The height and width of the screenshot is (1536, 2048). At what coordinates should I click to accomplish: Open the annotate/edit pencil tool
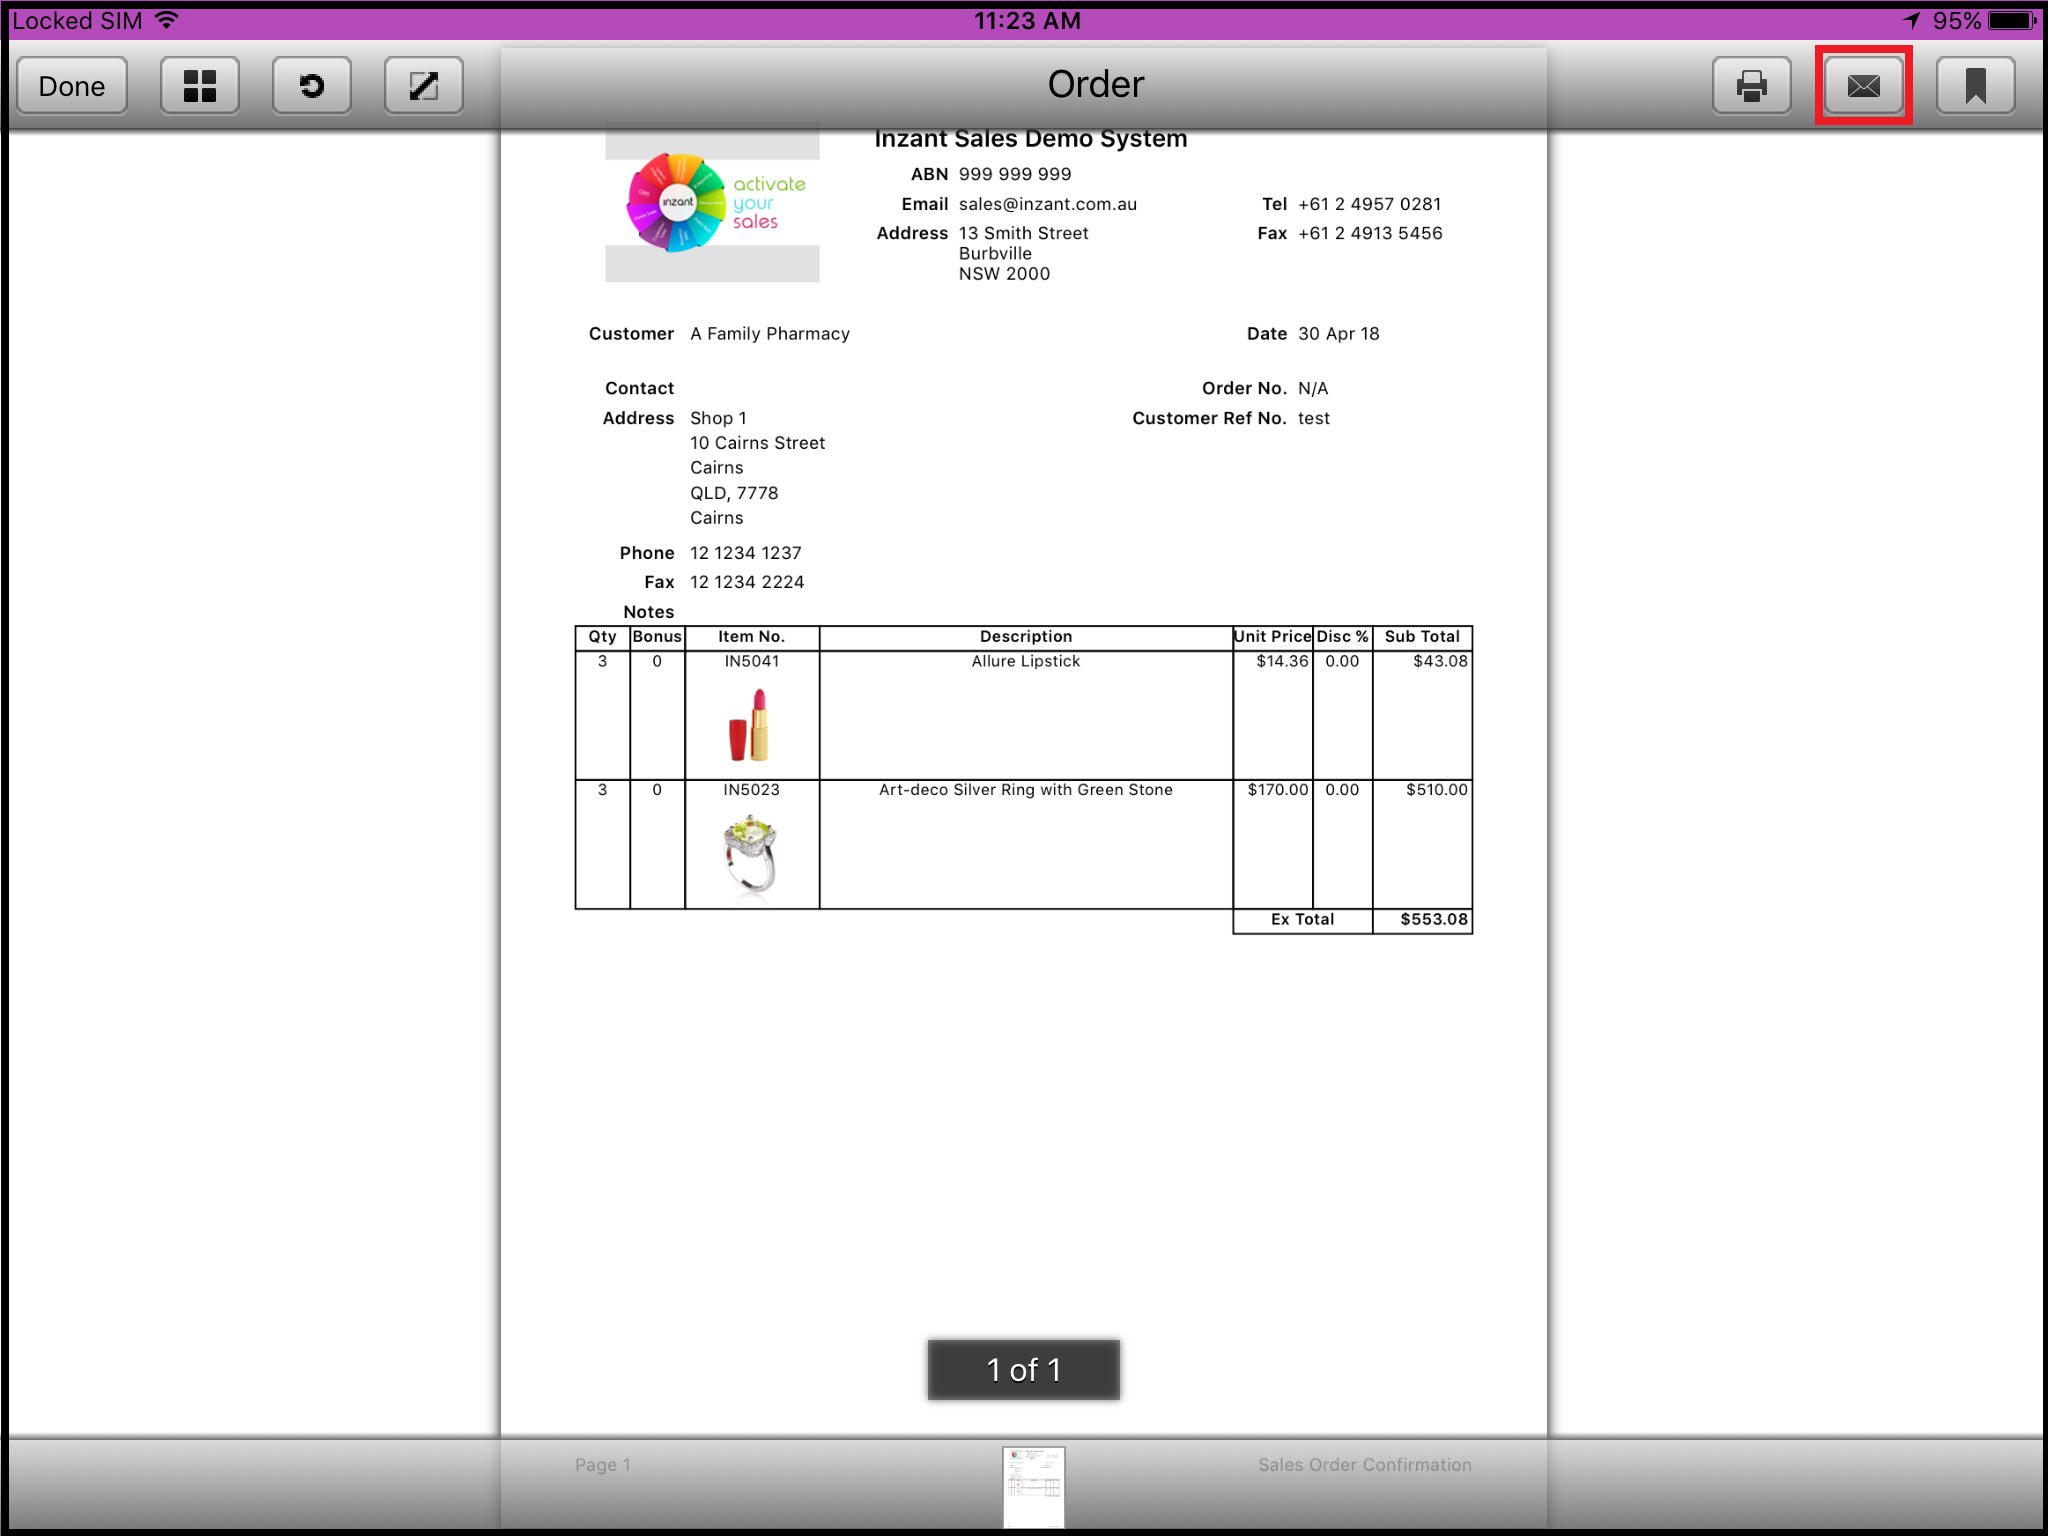point(424,86)
